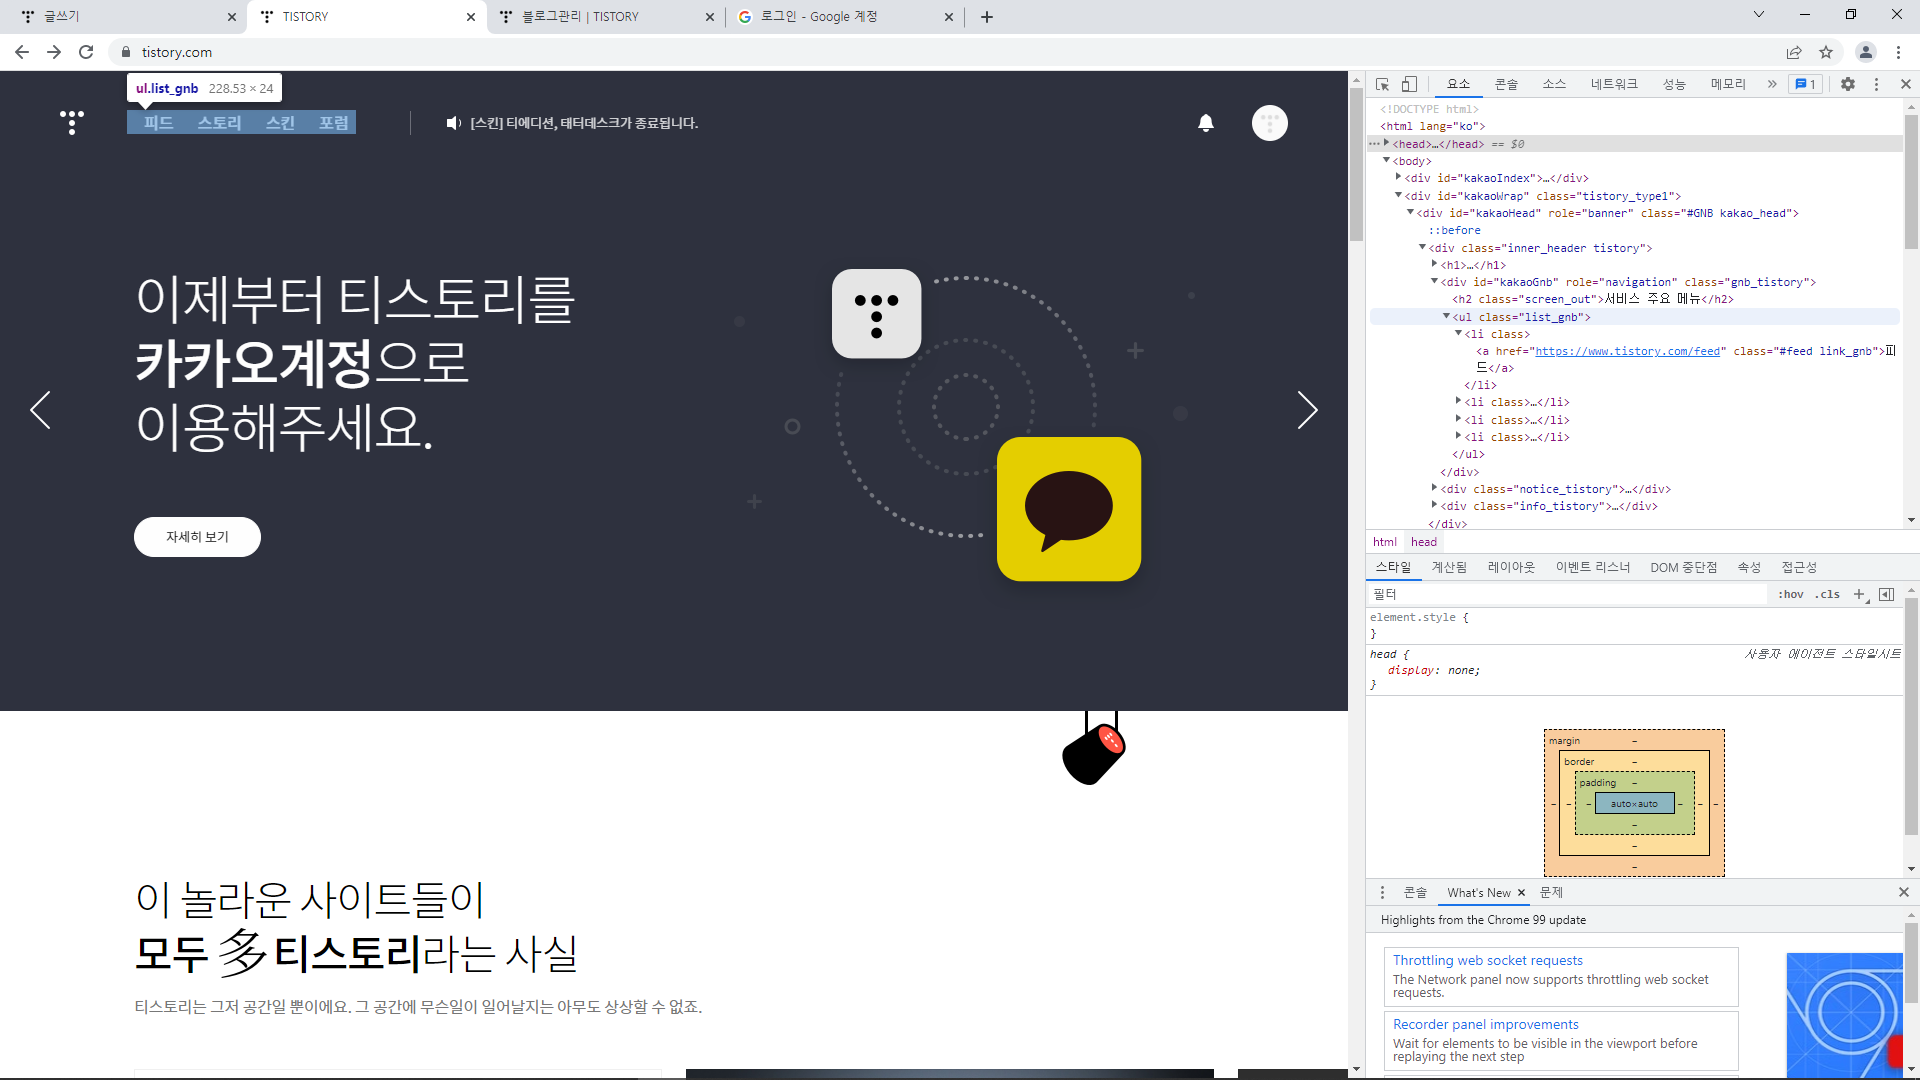Activate the inspect element picker icon
This screenshot has width=1920, height=1080.
(x=1382, y=85)
